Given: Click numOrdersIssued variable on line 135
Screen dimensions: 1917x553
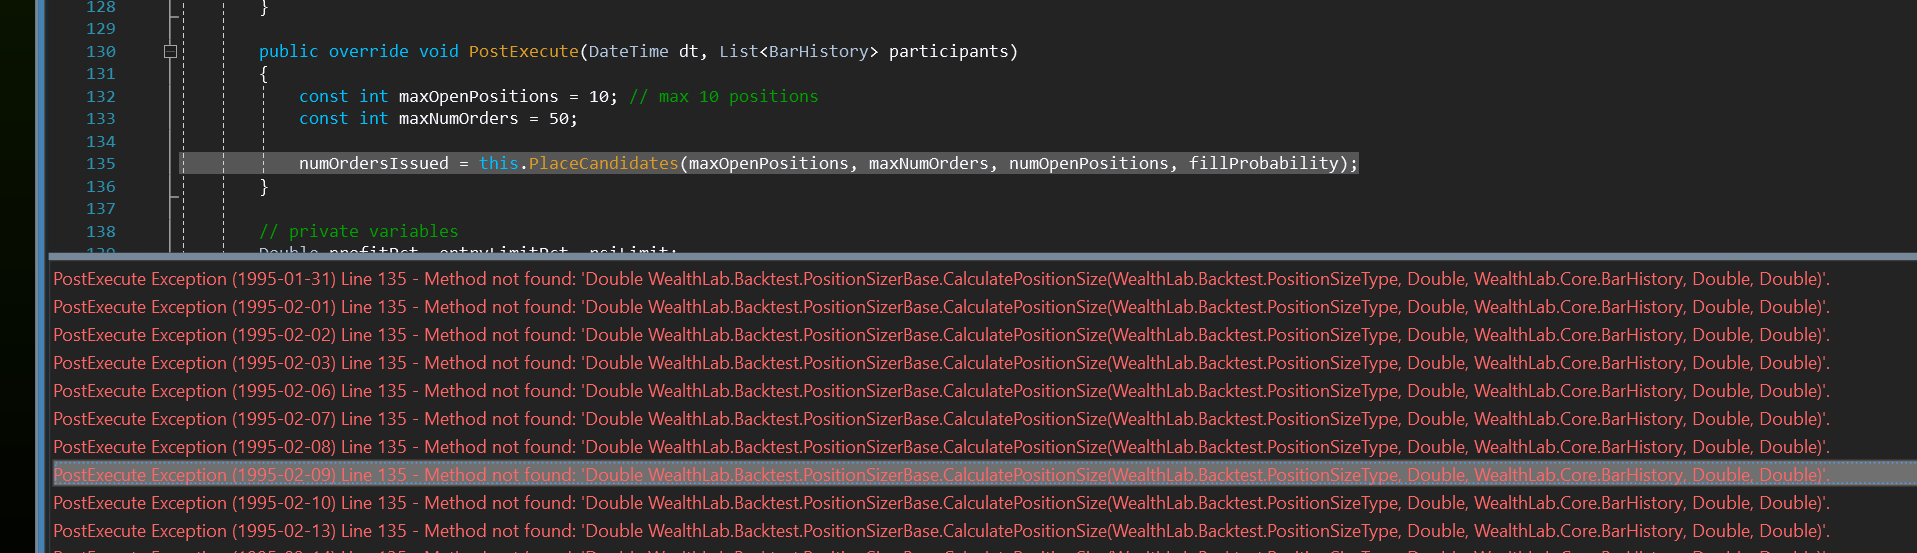Looking at the screenshot, I should [x=373, y=164].
